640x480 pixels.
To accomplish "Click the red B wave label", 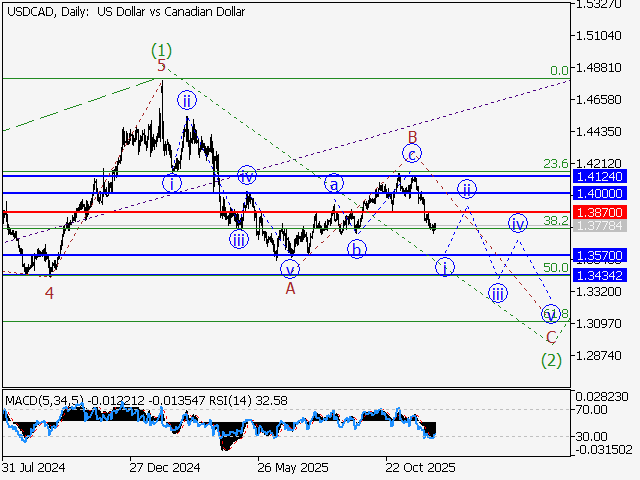I will click(x=410, y=134).
